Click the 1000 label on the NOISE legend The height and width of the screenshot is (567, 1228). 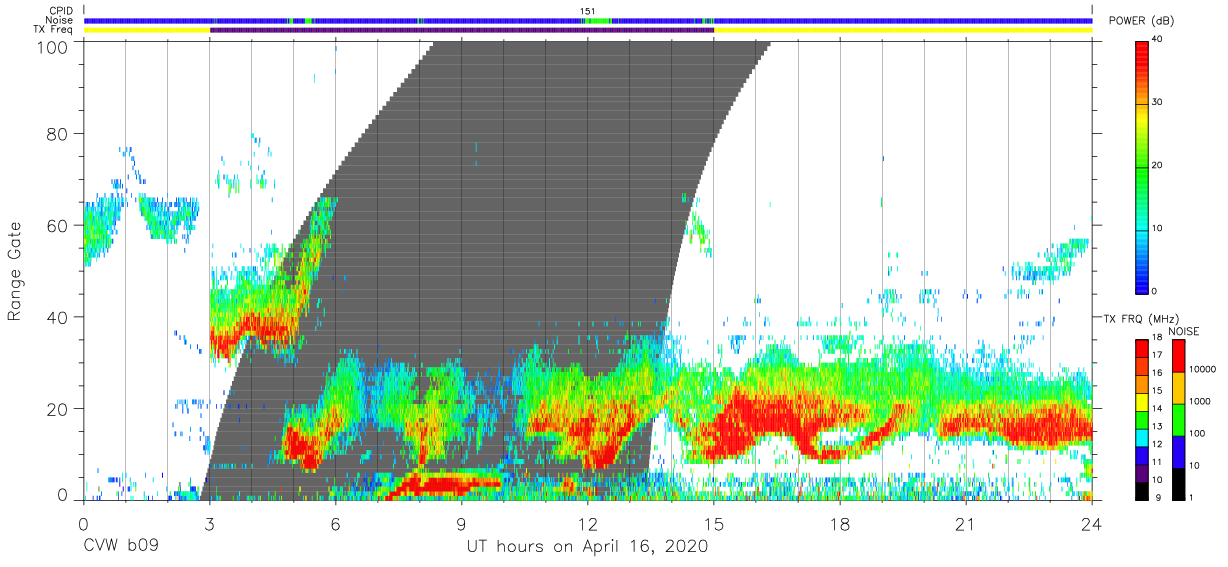[1200, 401]
